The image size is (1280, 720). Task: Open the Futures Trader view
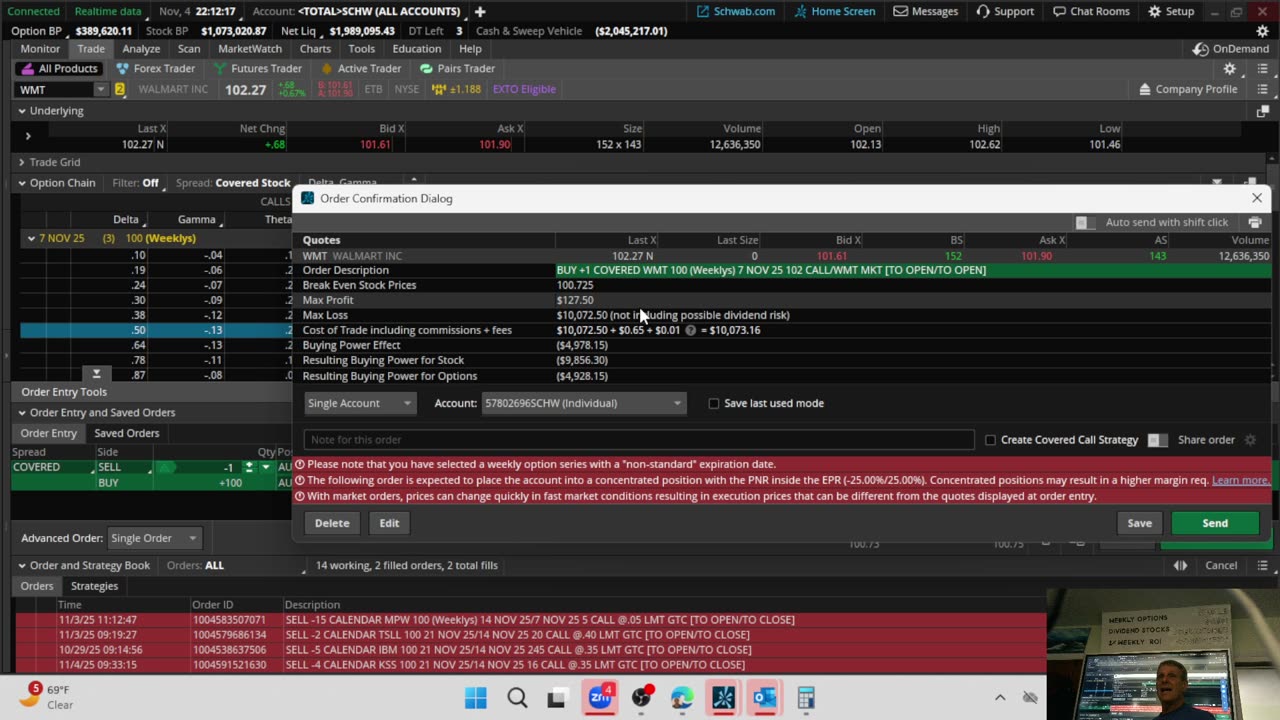click(x=257, y=68)
